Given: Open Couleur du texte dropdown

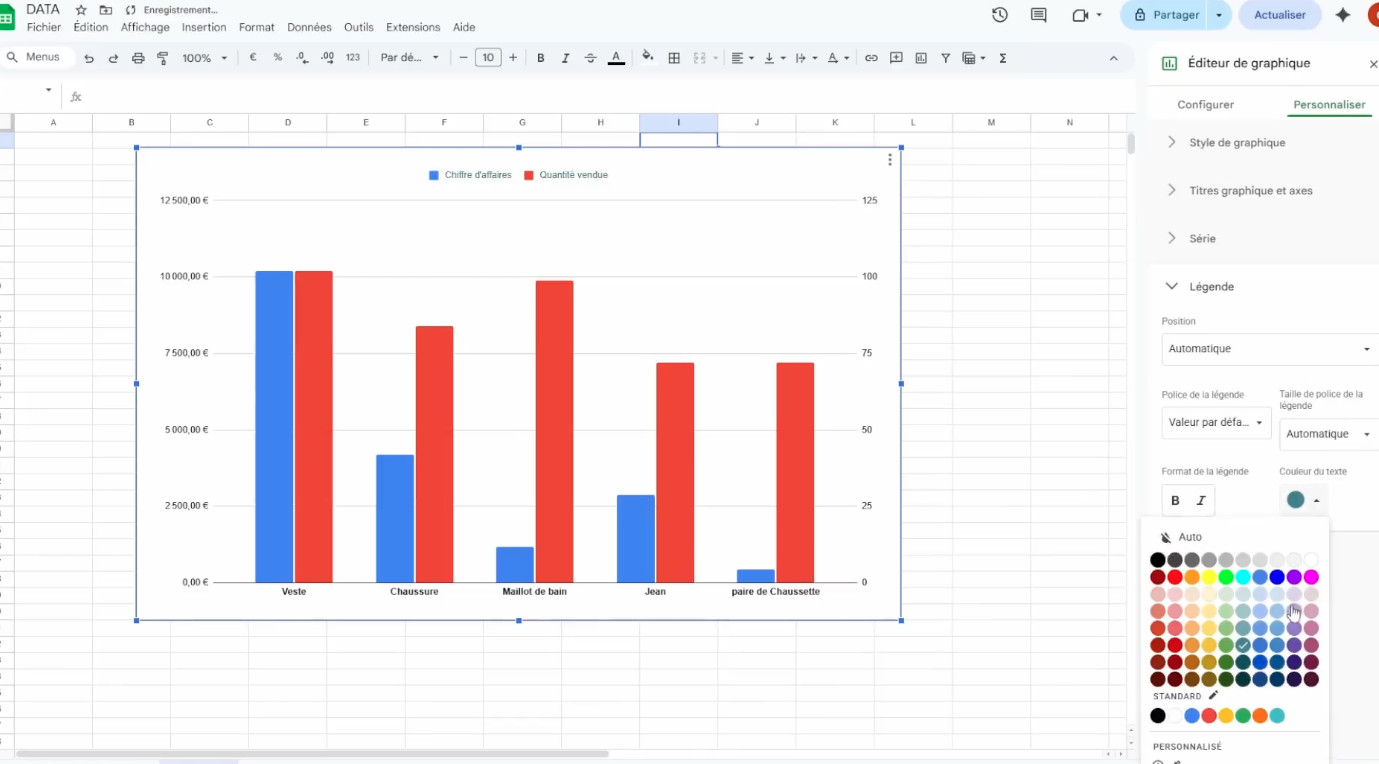Looking at the screenshot, I should click(x=1303, y=500).
